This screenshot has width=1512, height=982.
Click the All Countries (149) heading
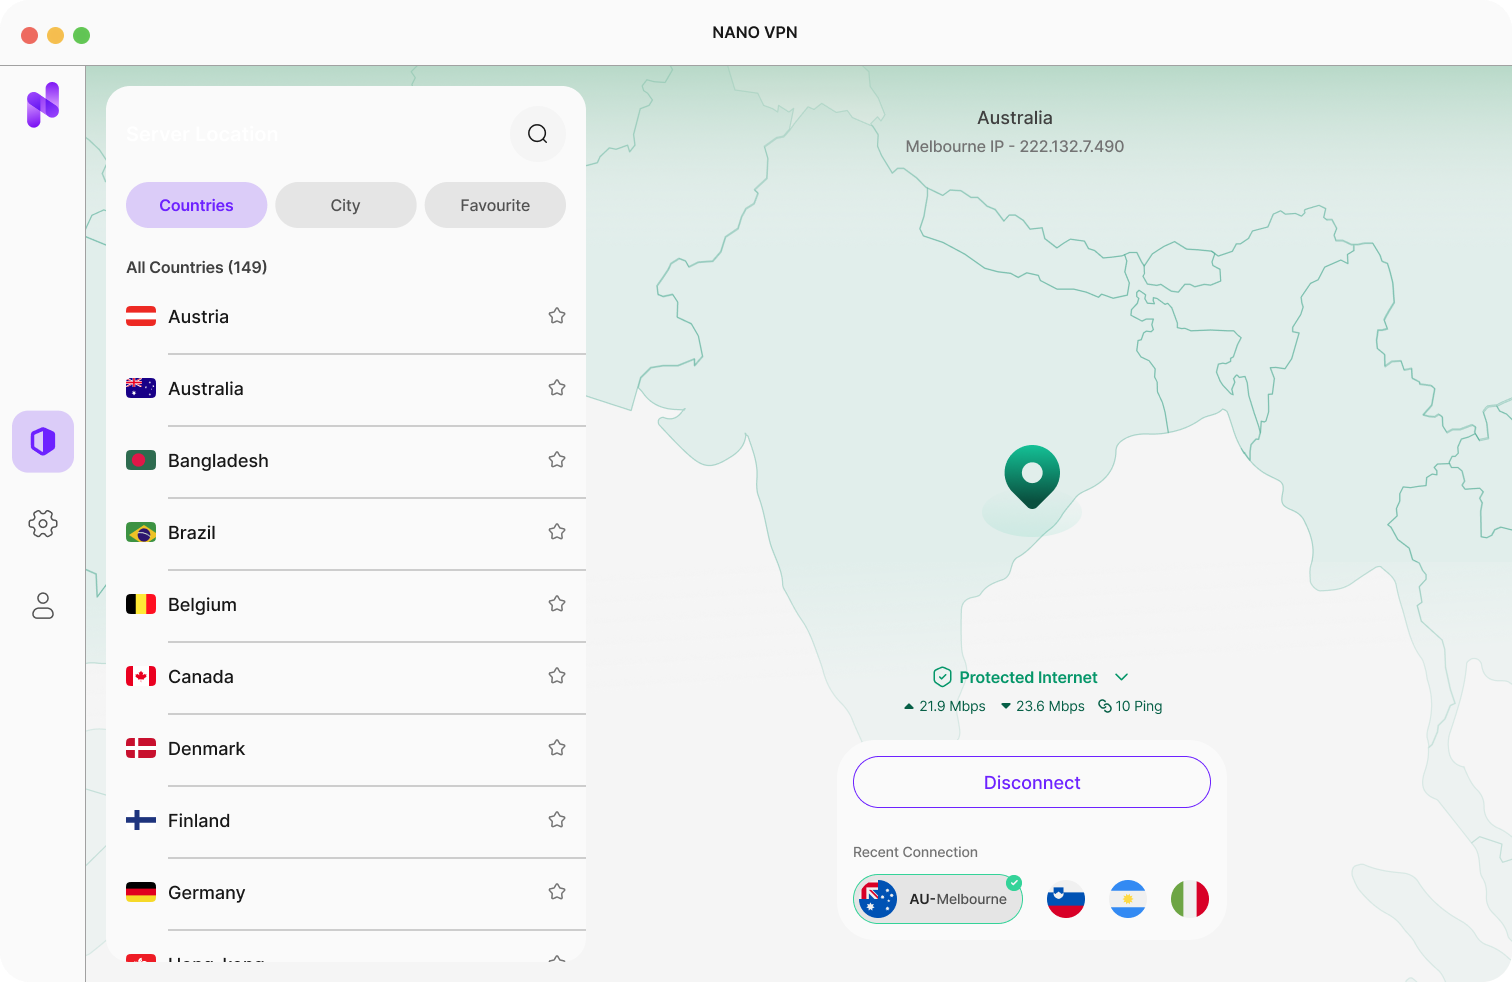(196, 267)
